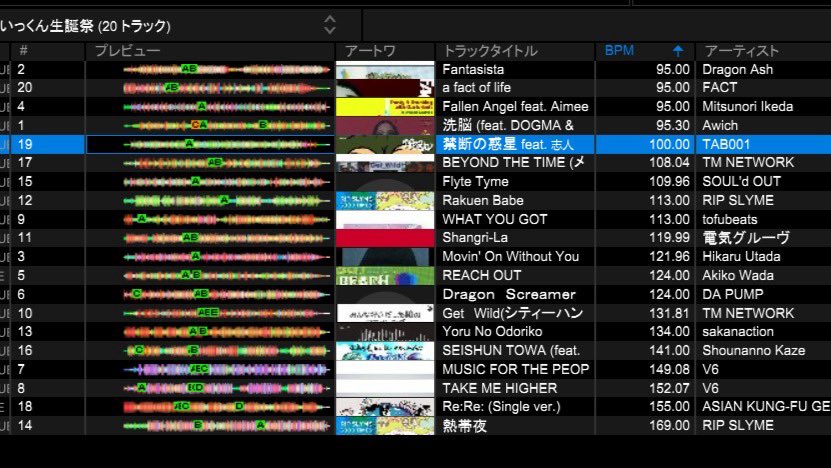Click the artist TAB001
831x468 pixels.
click(x=726, y=144)
